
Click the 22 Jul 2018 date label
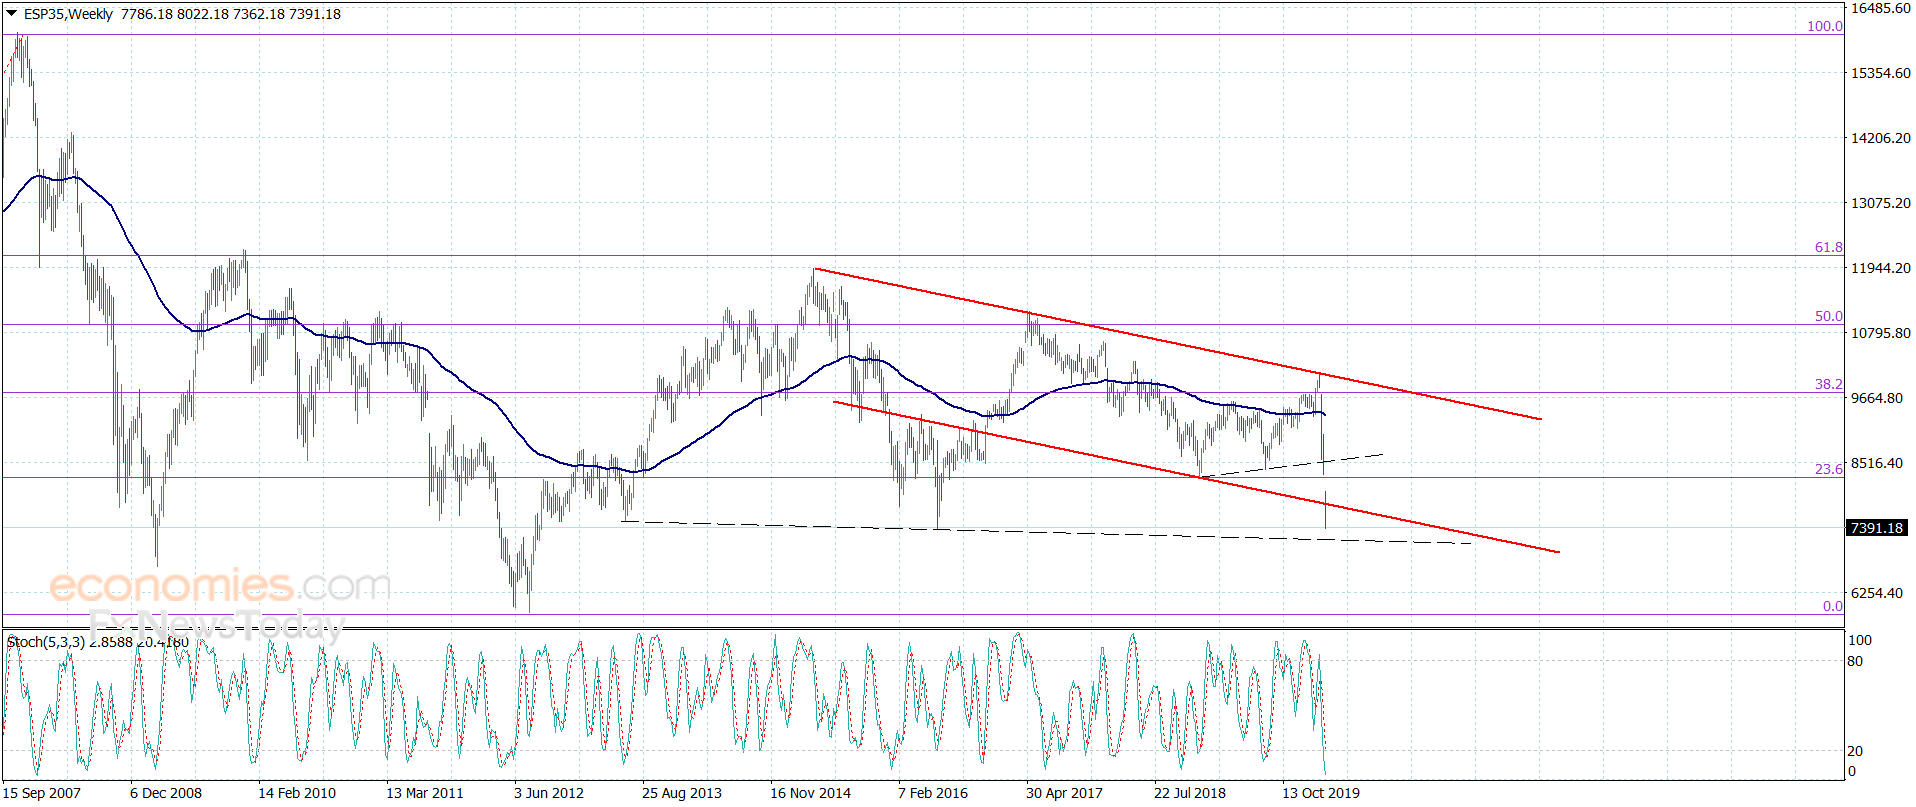pyautogui.click(x=1190, y=793)
